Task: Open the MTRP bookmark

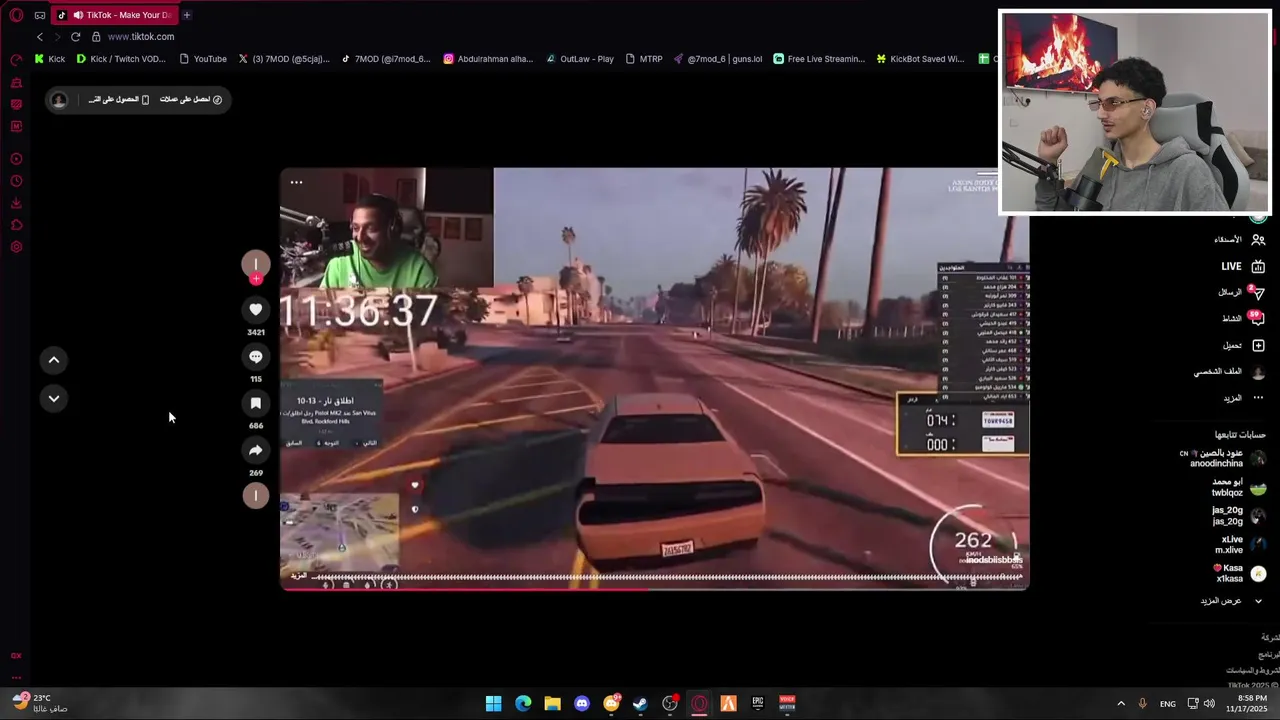Action: pos(644,59)
